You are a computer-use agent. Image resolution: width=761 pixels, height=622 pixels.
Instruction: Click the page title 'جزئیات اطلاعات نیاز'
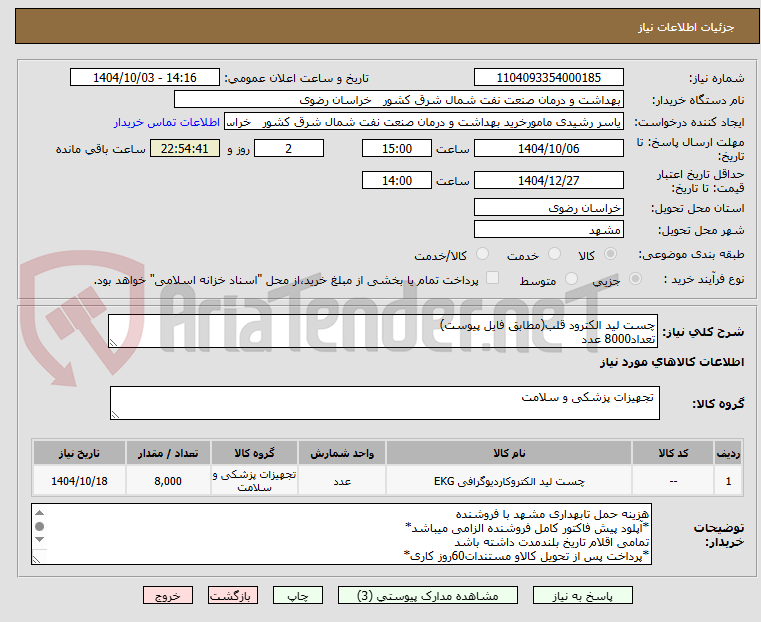[x=686, y=27]
